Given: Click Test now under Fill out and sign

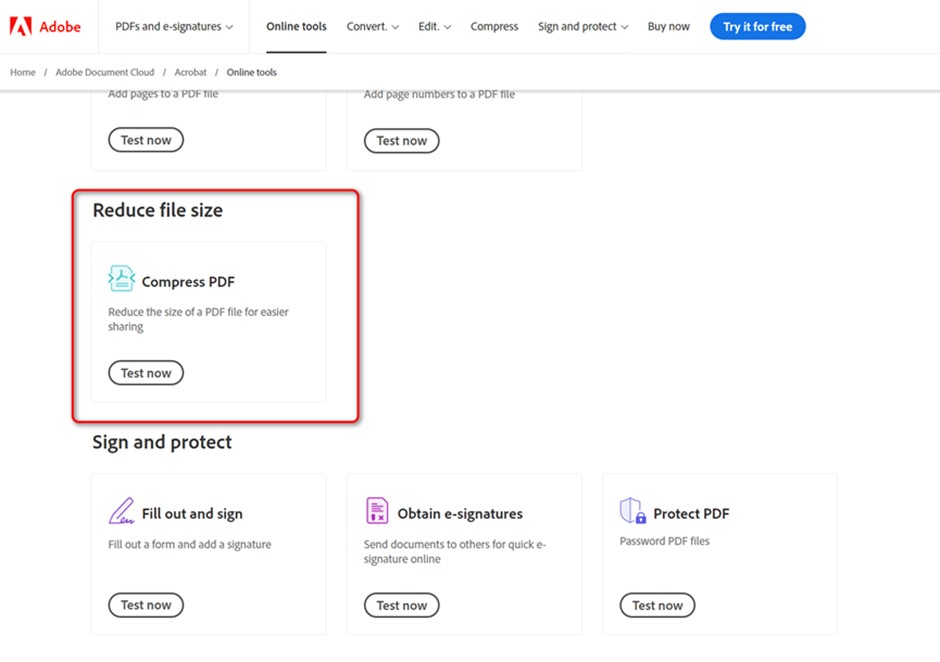Looking at the screenshot, I should (x=146, y=605).
